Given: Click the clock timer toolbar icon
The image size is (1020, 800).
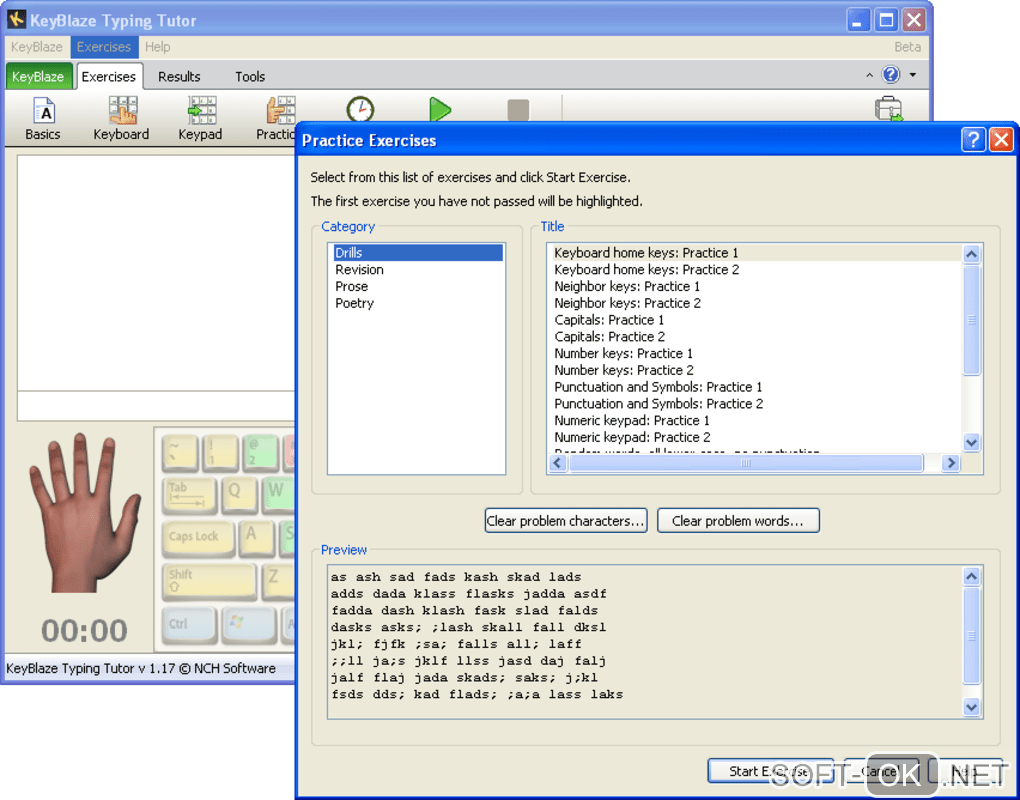Looking at the screenshot, I should 360,109.
